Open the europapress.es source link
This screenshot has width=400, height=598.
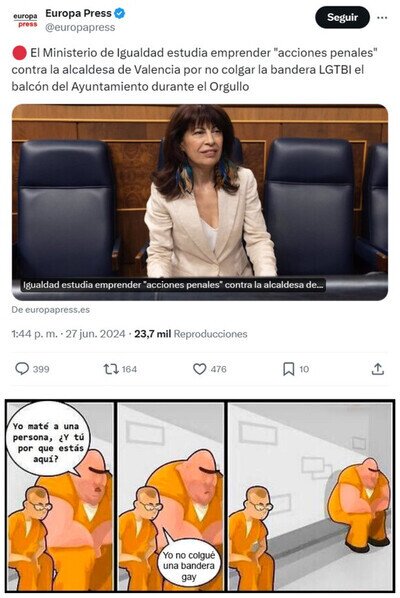[x=51, y=310]
